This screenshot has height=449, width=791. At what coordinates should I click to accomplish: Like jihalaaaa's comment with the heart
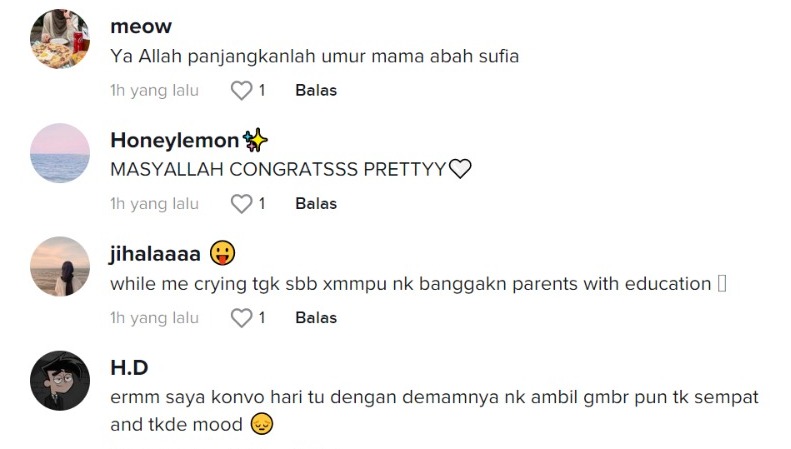point(241,318)
